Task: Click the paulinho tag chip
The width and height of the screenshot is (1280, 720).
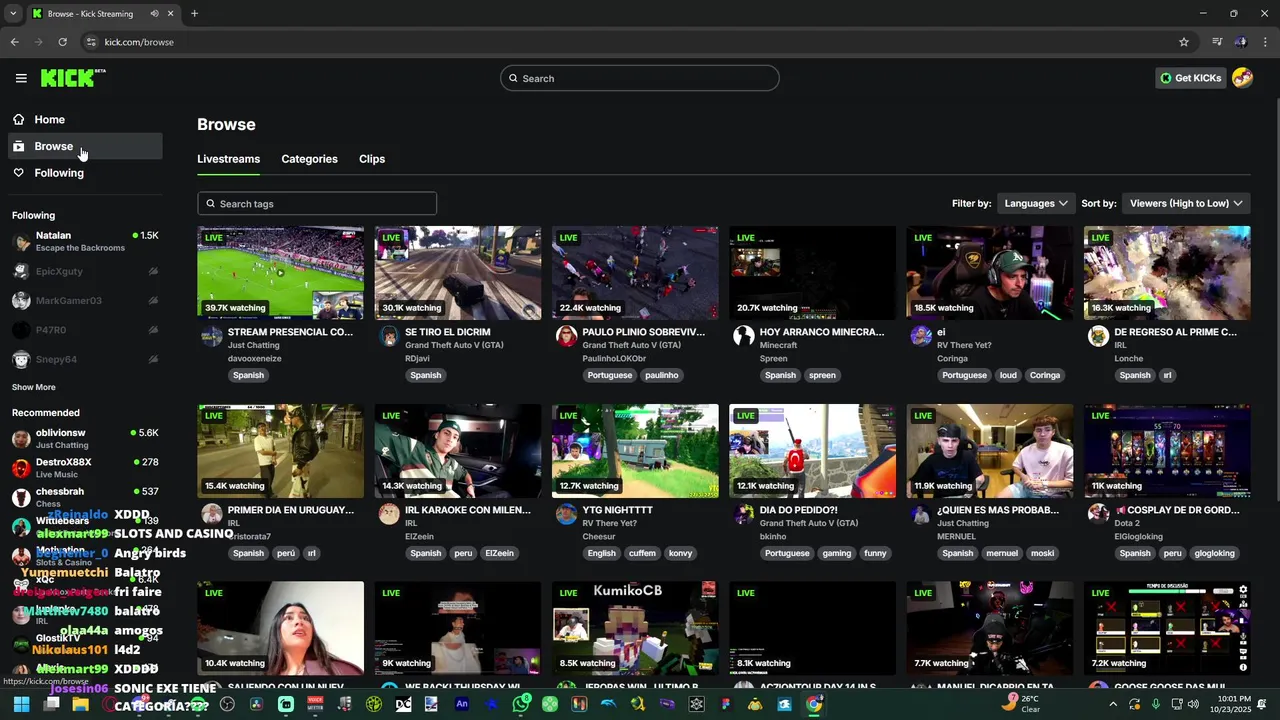Action: tap(662, 375)
